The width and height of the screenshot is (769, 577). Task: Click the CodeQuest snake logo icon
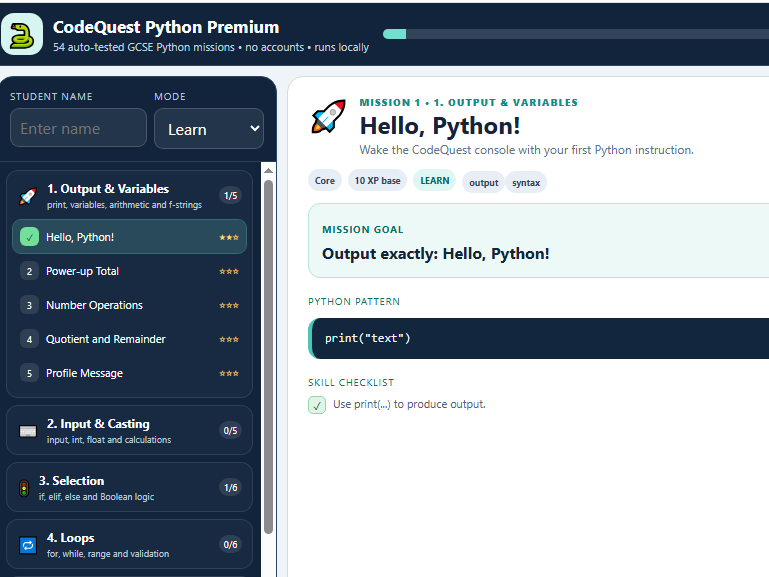[x=22, y=34]
